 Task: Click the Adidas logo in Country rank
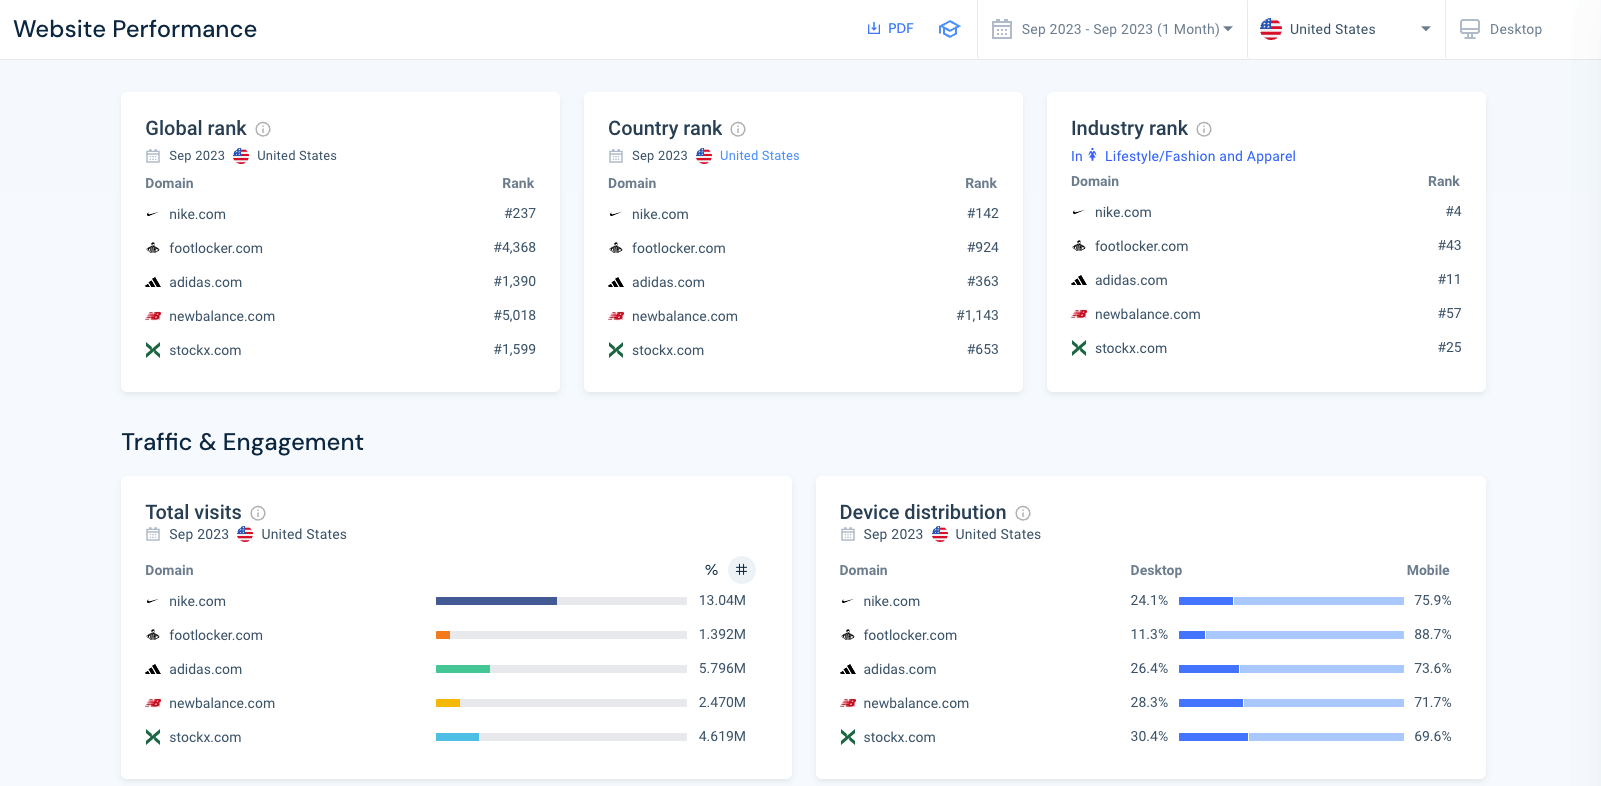[x=616, y=282]
